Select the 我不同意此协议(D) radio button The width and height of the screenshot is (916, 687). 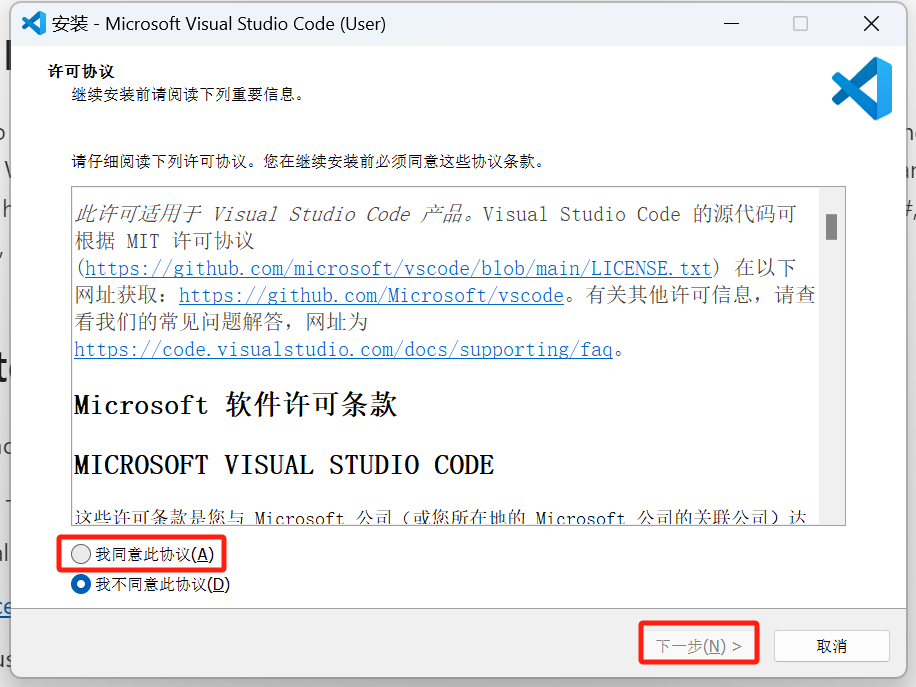(81, 584)
